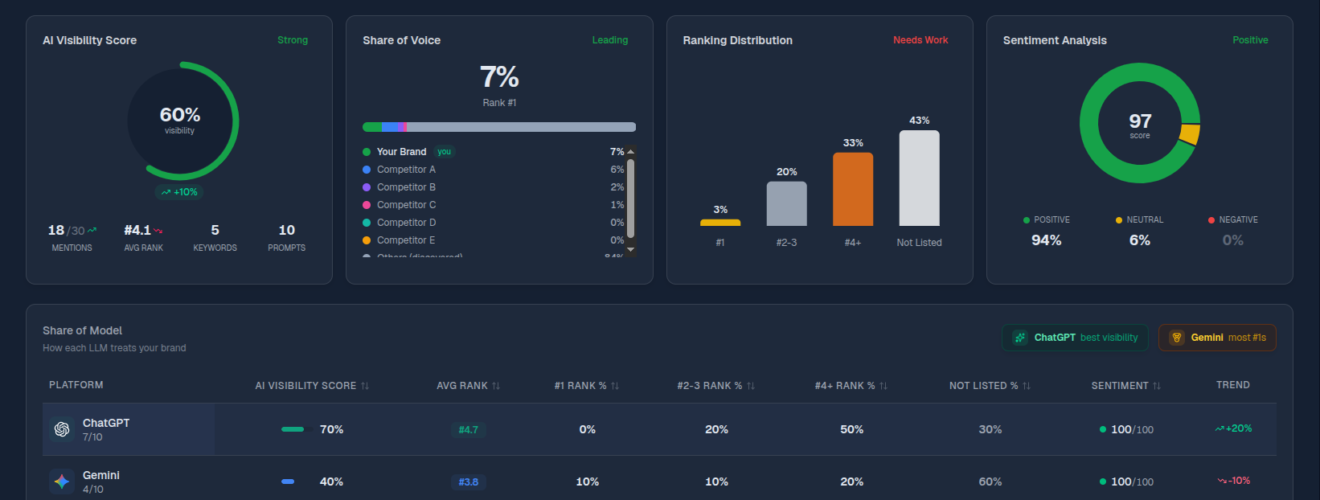
Task: Click the orange #4+ bar in Ranking Distribution
Action: coord(853,189)
